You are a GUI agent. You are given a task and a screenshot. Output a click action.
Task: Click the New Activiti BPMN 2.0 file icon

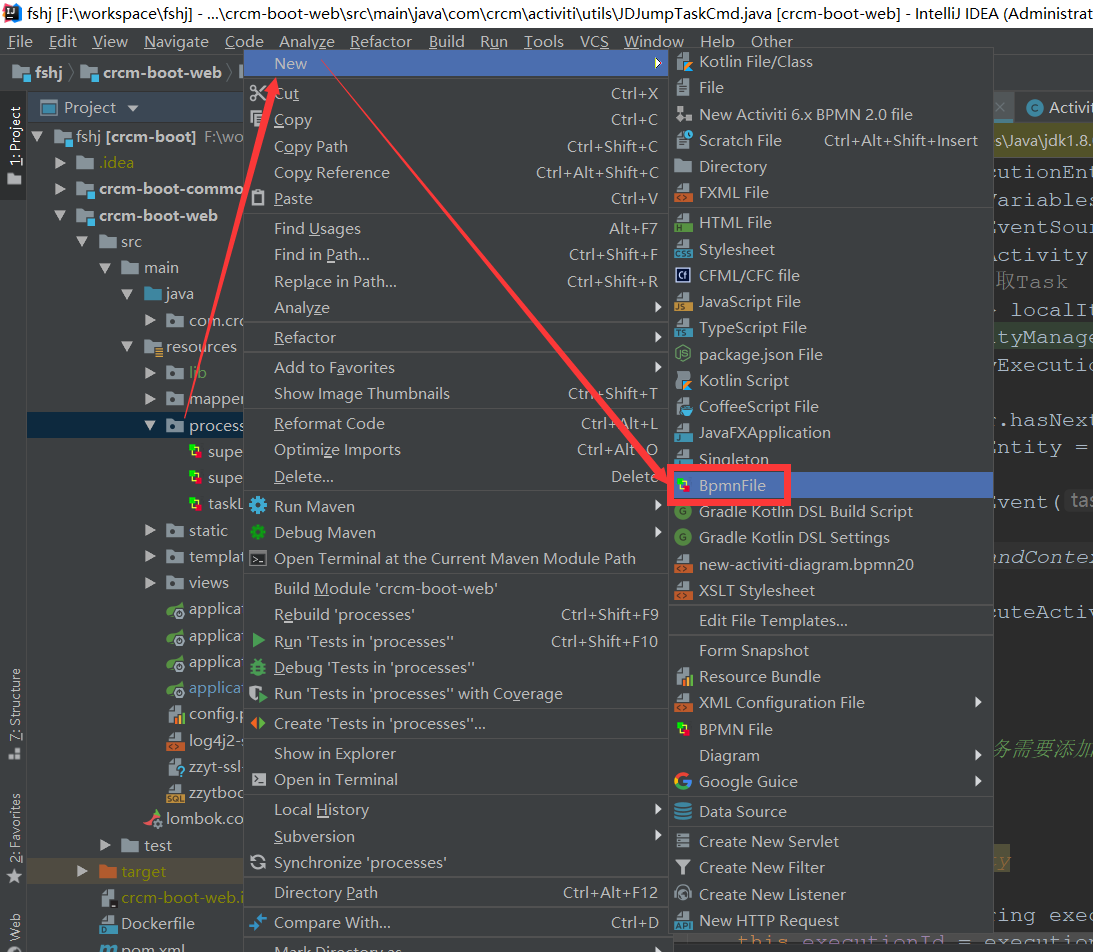point(684,114)
